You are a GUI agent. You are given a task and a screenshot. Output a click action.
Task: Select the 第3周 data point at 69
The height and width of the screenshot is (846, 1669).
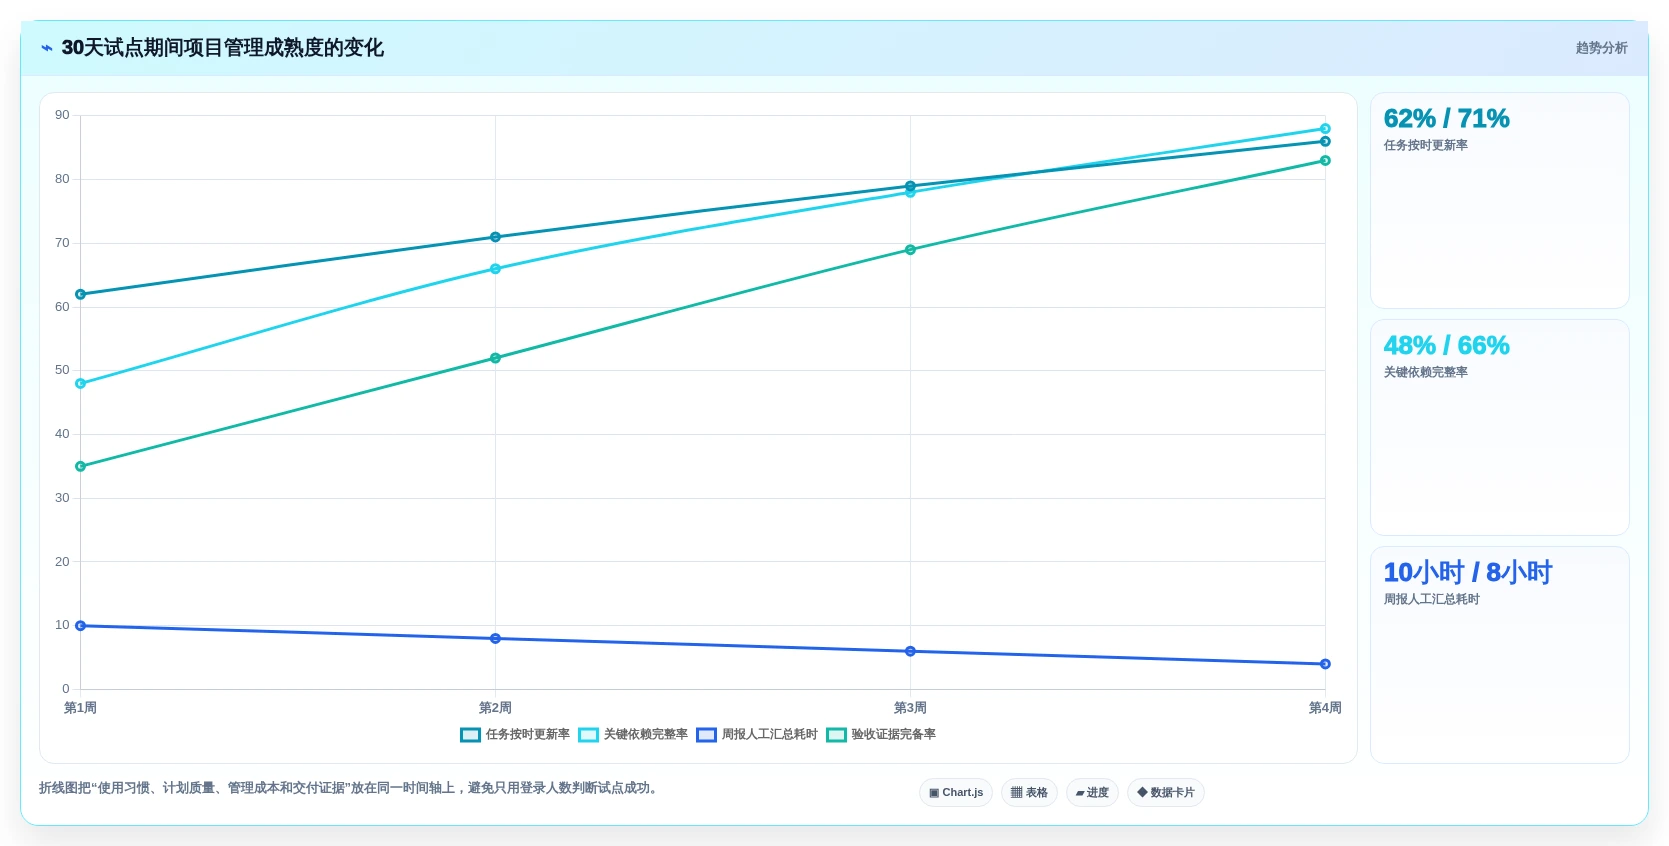coord(910,250)
